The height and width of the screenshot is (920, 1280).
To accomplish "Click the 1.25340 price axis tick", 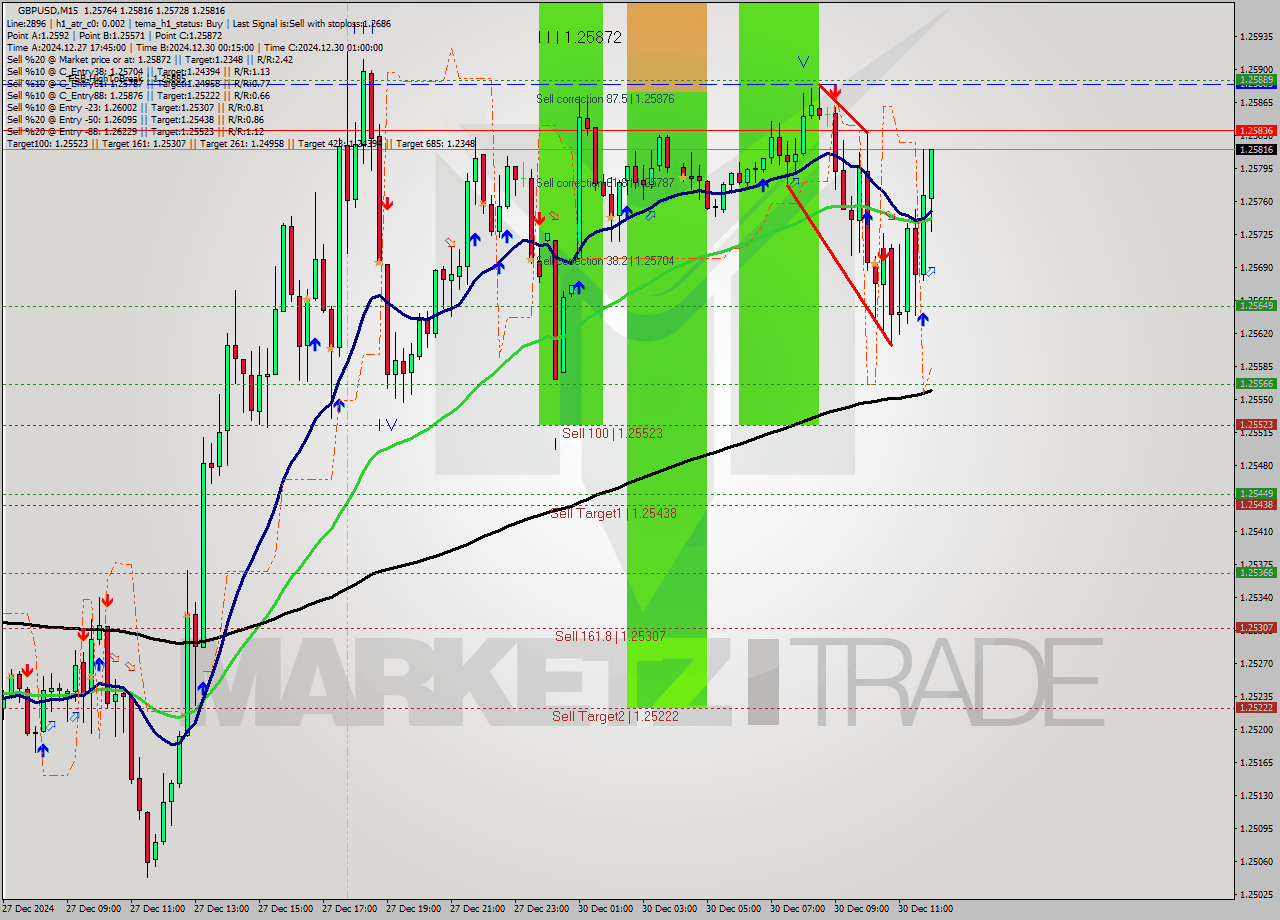I will point(1256,597).
